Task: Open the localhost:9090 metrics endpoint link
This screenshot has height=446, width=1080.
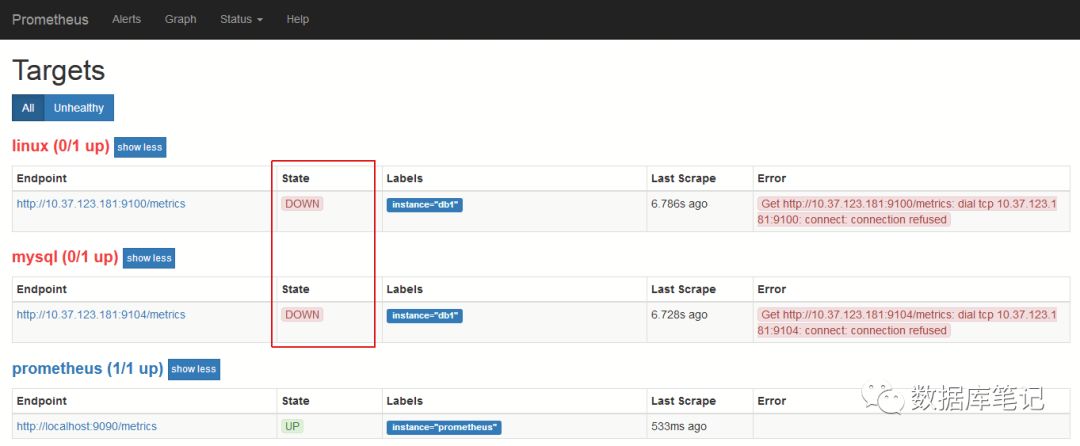Action: click(x=87, y=426)
